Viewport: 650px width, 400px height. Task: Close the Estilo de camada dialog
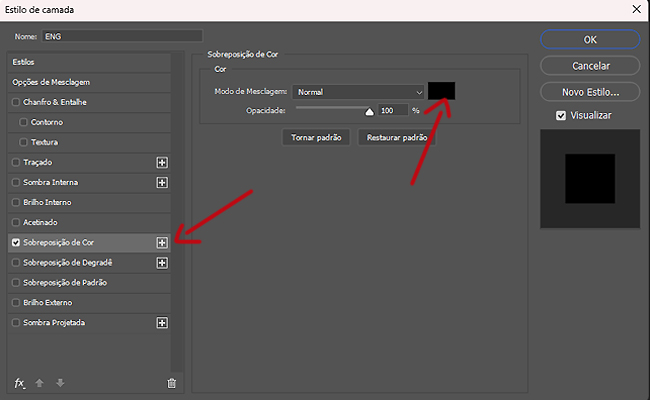(x=637, y=9)
